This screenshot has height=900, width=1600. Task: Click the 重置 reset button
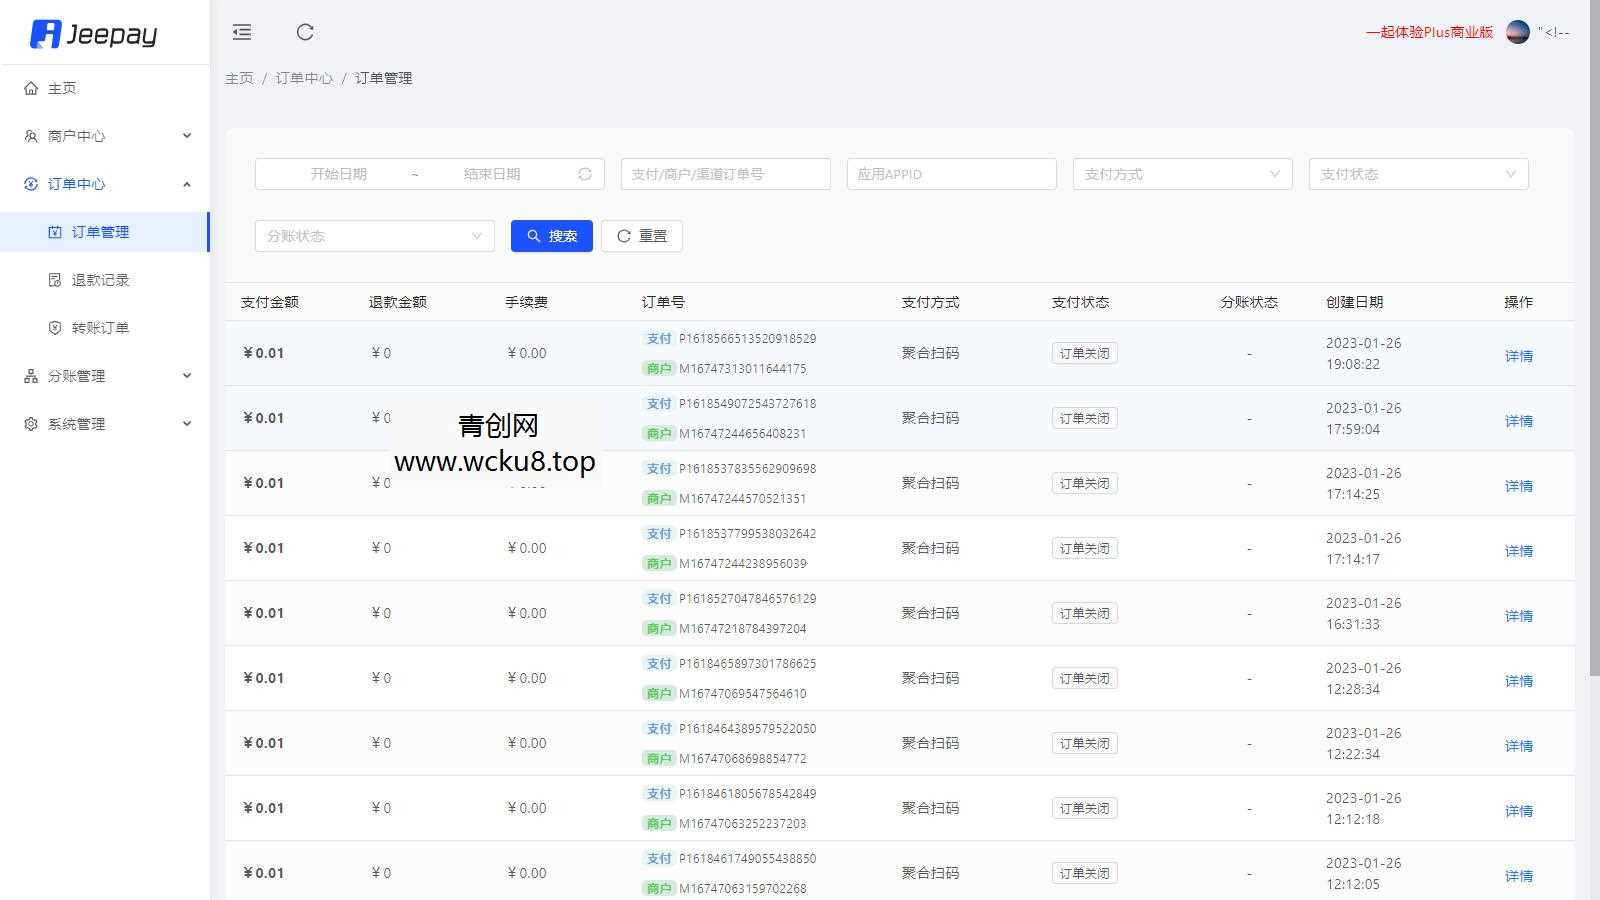(641, 236)
